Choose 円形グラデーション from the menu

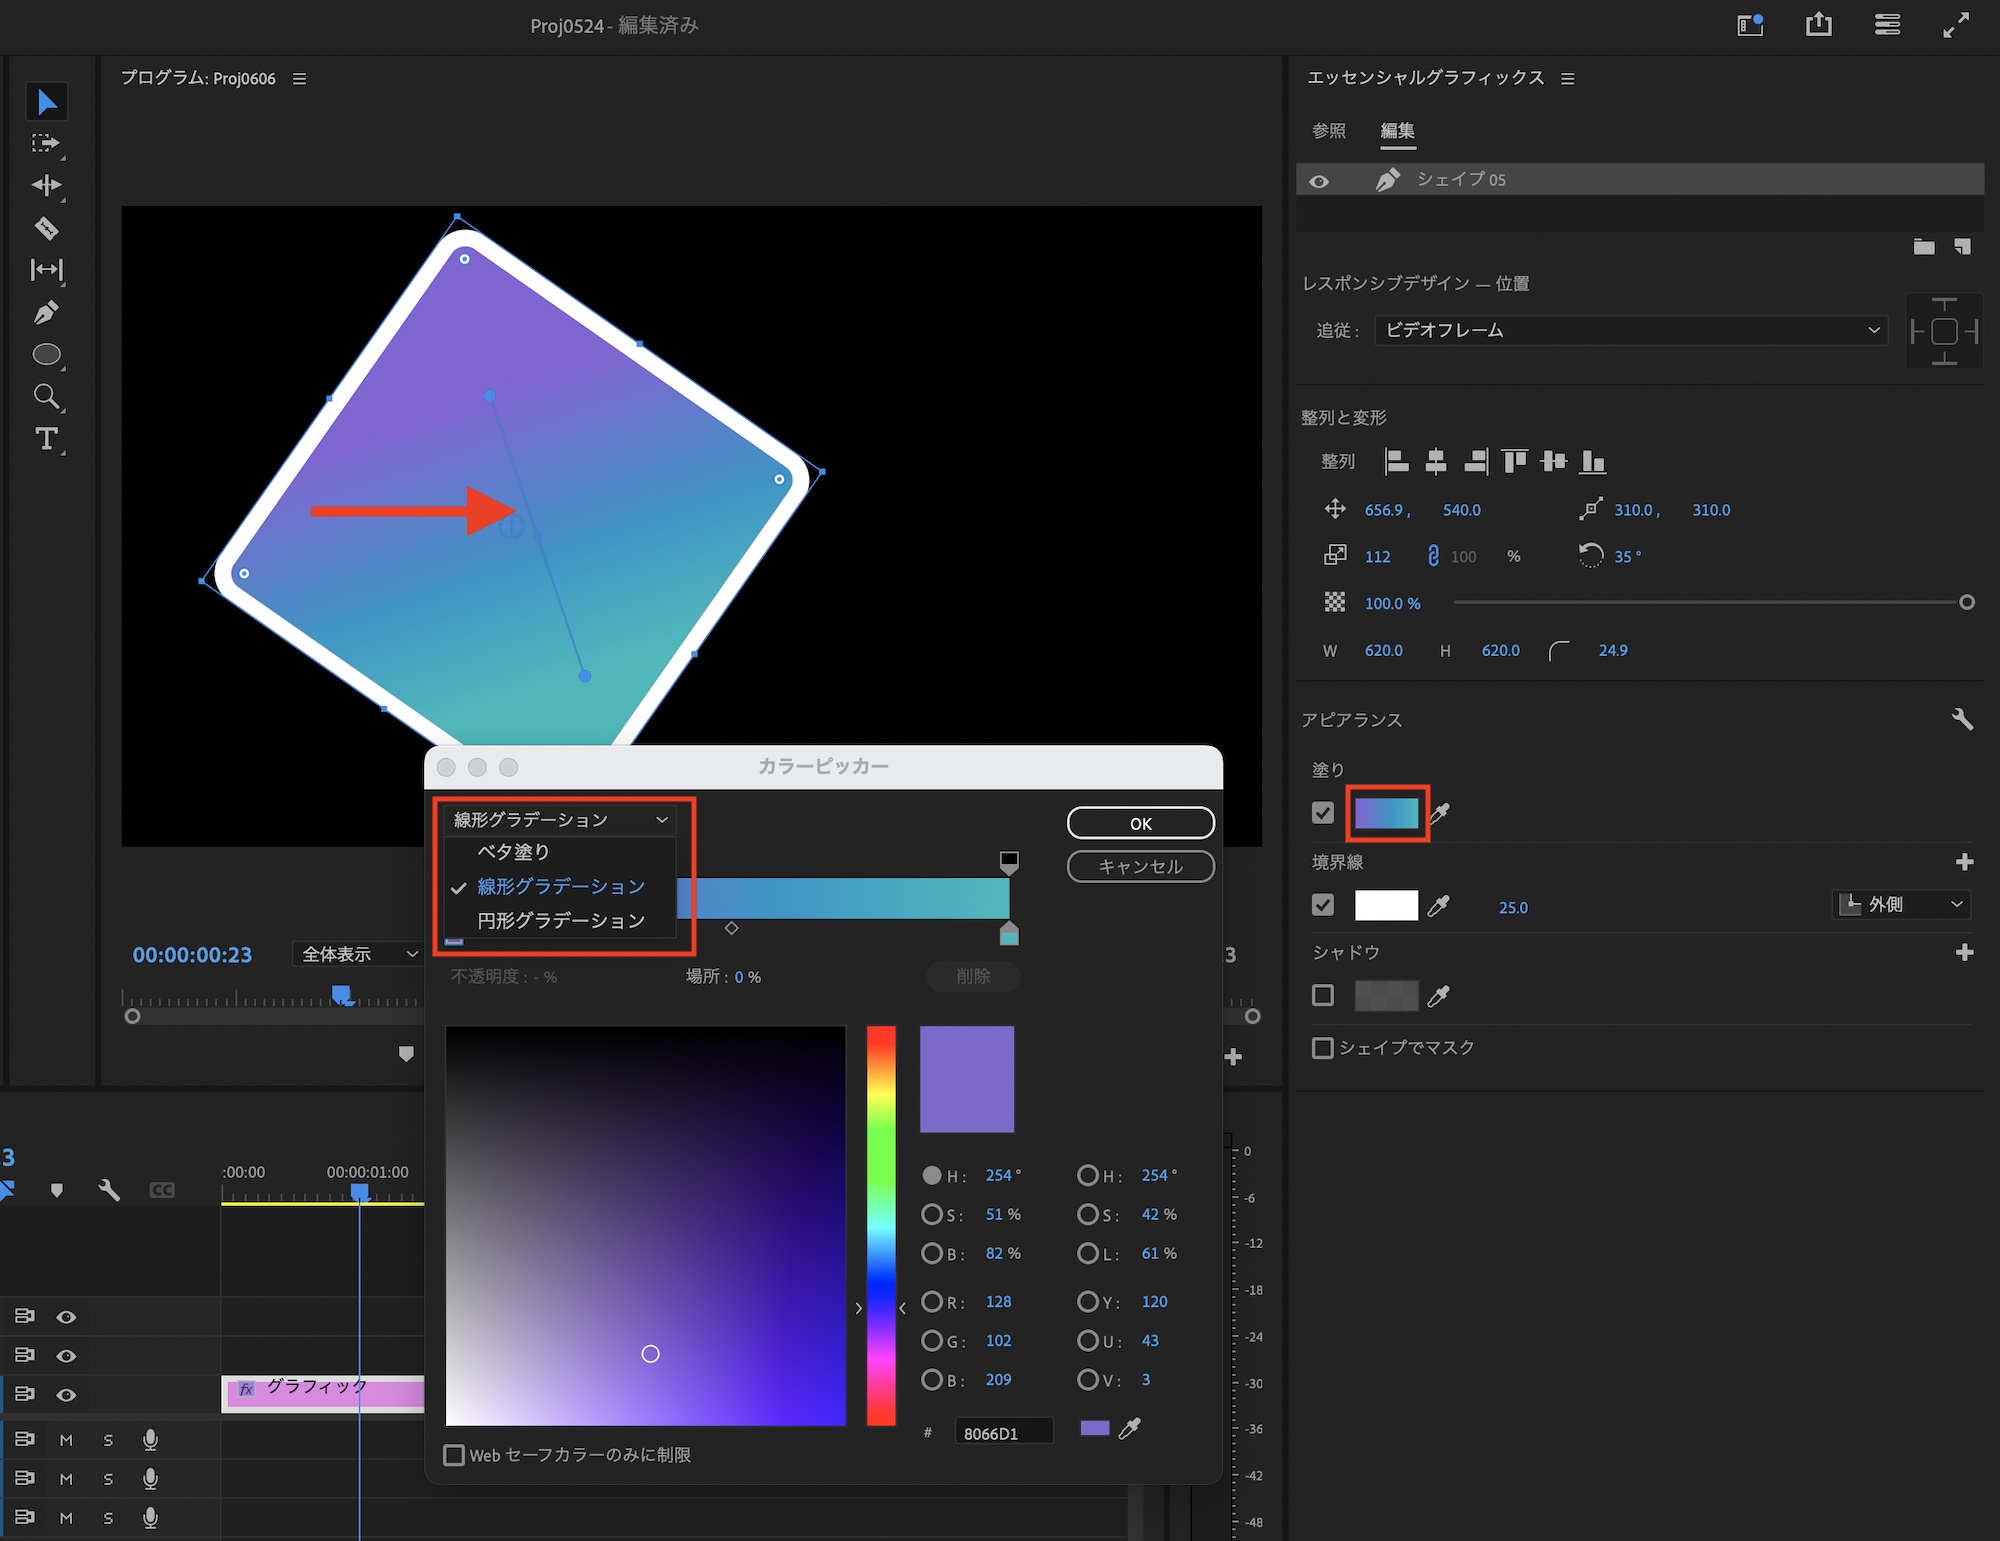coord(560,920)
